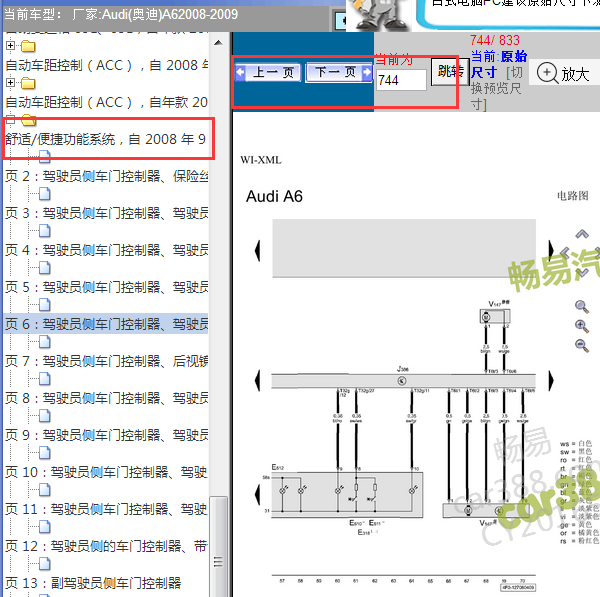The image size is (600, 597).
Task: Open tree entry 页 3
Action: pos(107,214)
